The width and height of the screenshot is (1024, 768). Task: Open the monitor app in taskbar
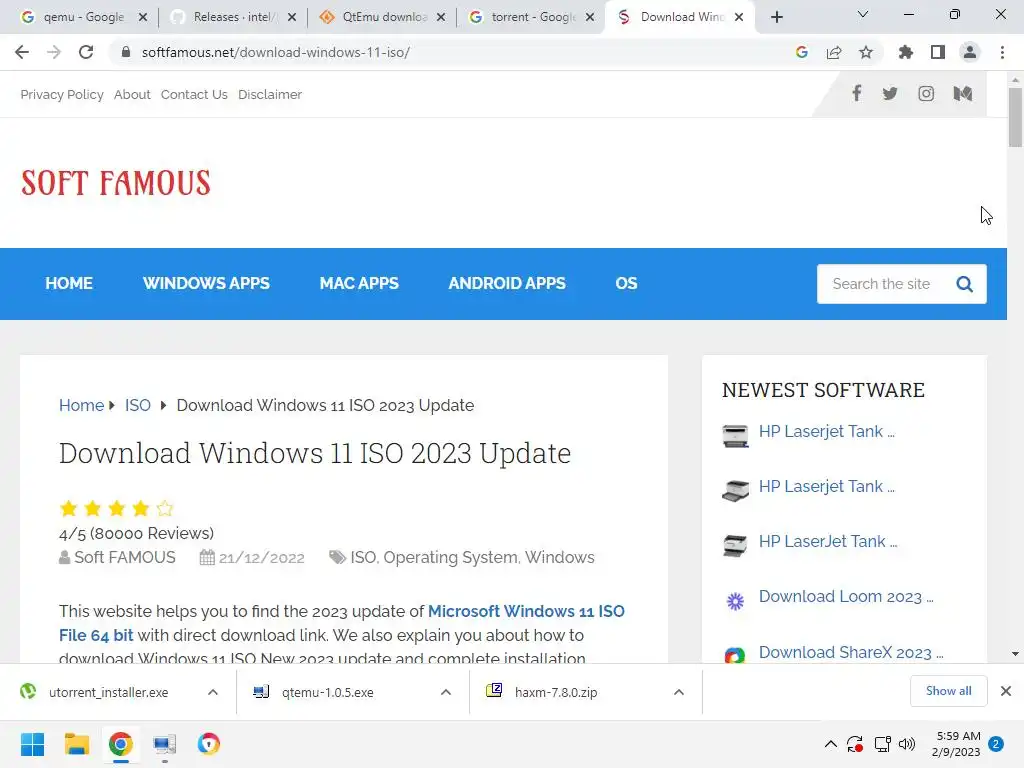tap(165, 744)
